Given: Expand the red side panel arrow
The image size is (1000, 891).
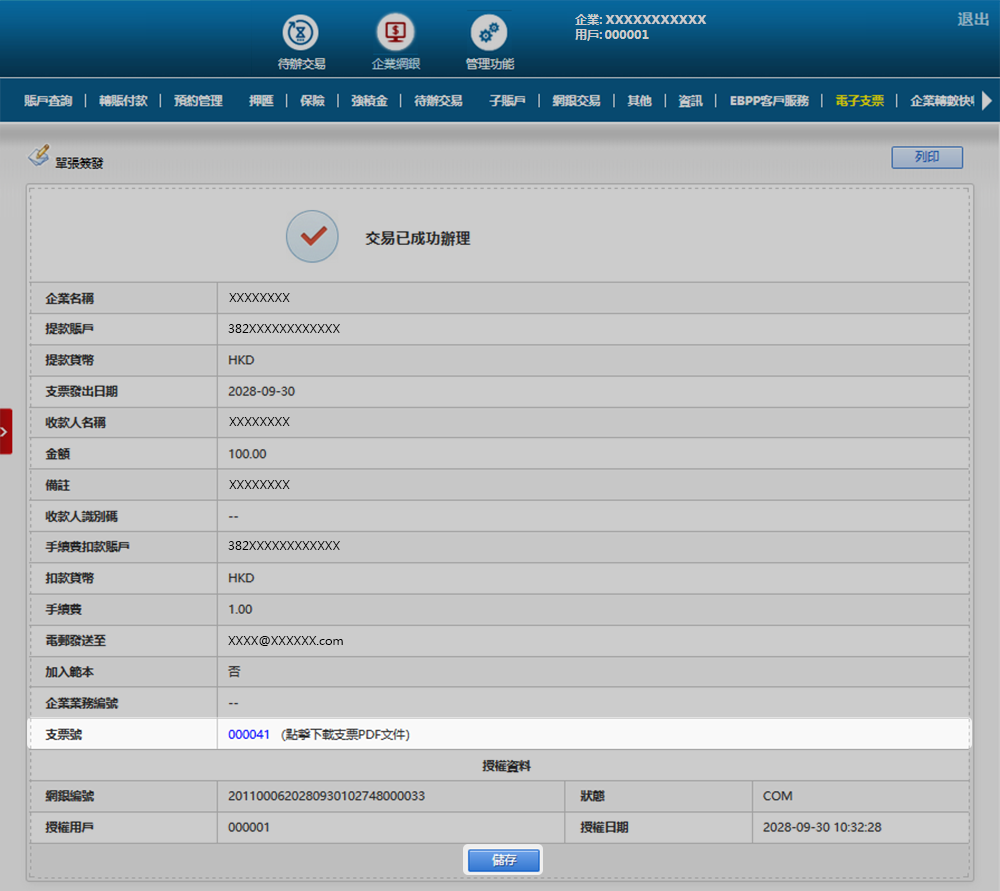Looking at the screenshot, I should pos(5,431).
